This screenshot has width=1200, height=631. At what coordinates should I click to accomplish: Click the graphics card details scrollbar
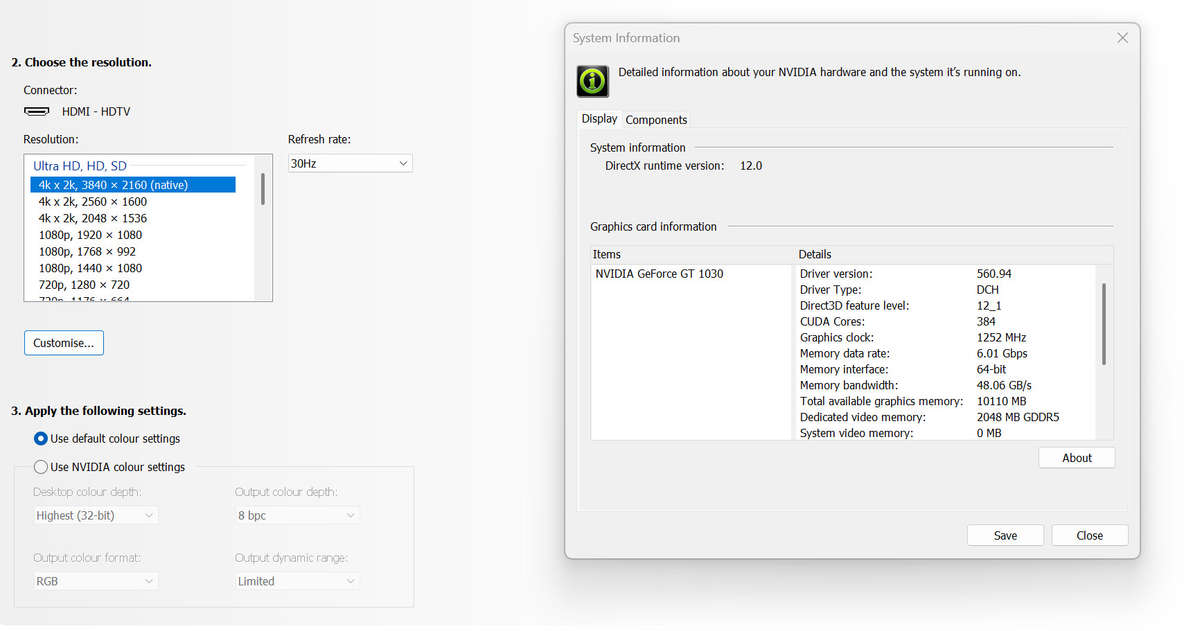pyautogui.click(x=1104, y=324)
